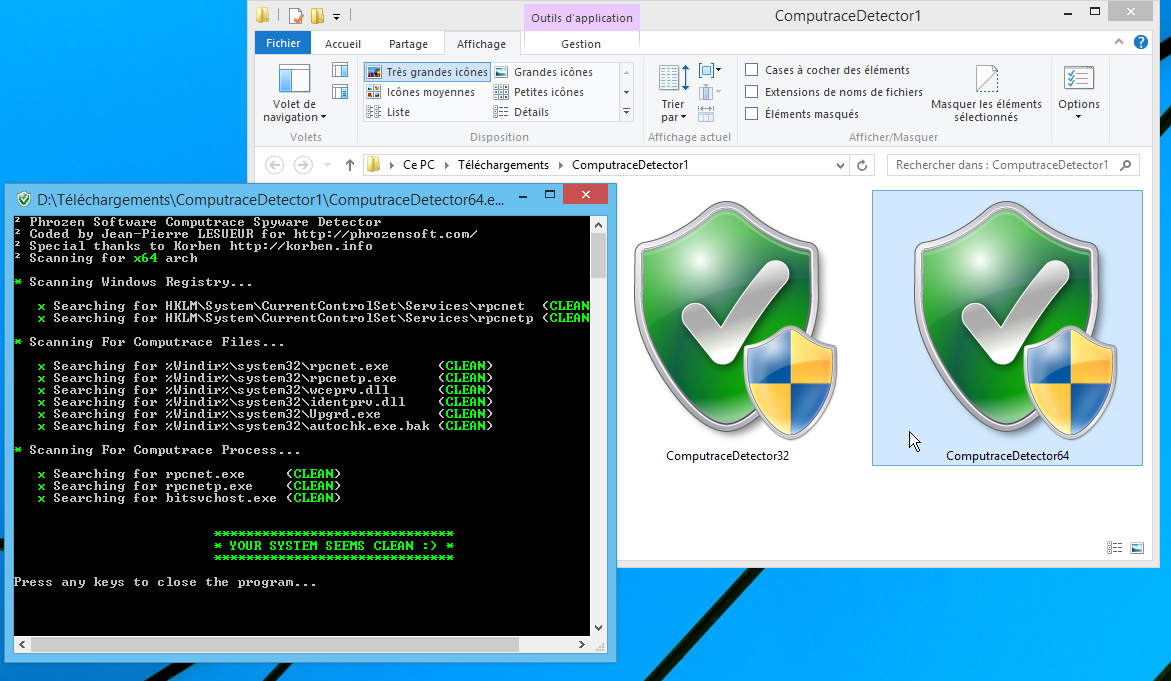Click Ce PC in the address bar
Screen dimensions: 1171x681
(418, 165)
